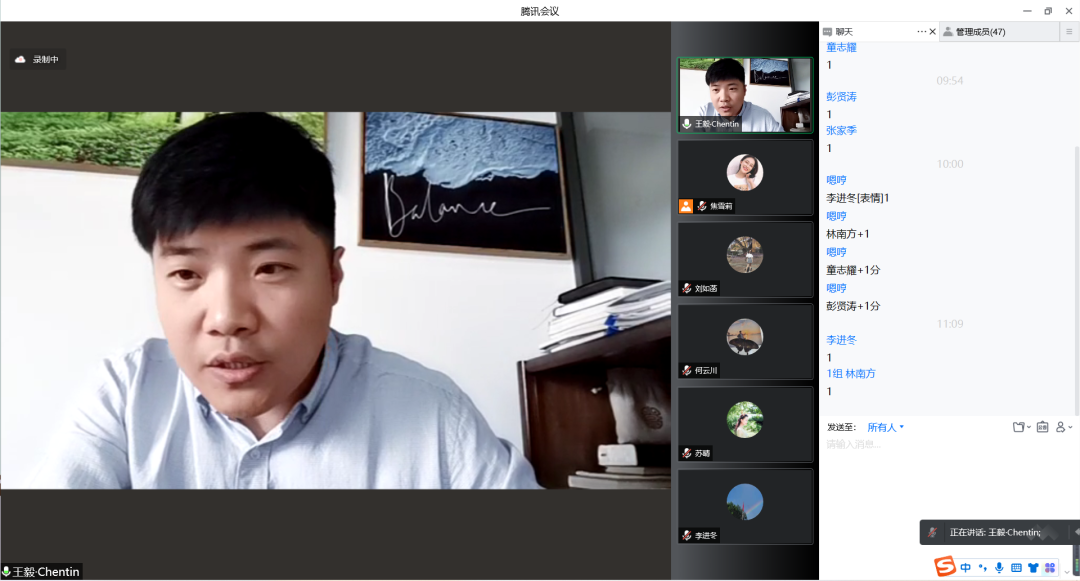Open the 所有人 send-to dropdown

click(885, 427)
